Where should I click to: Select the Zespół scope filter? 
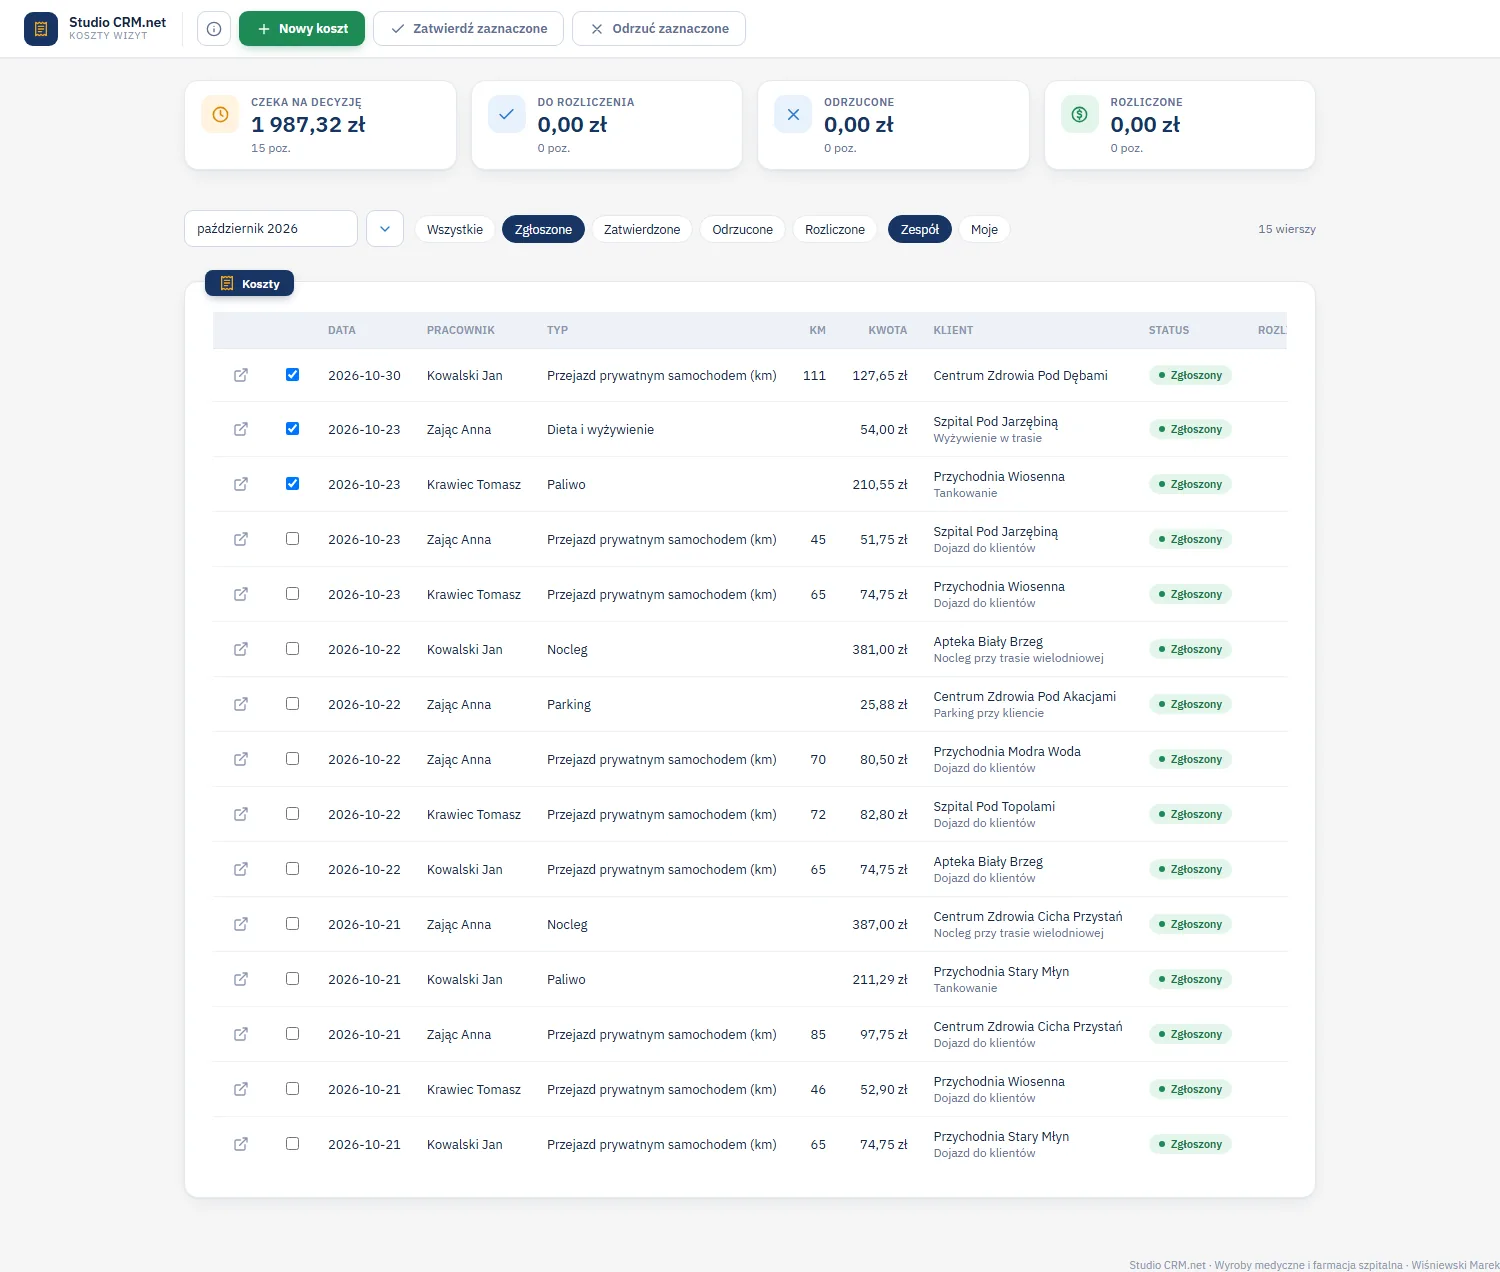coord(920,230)
